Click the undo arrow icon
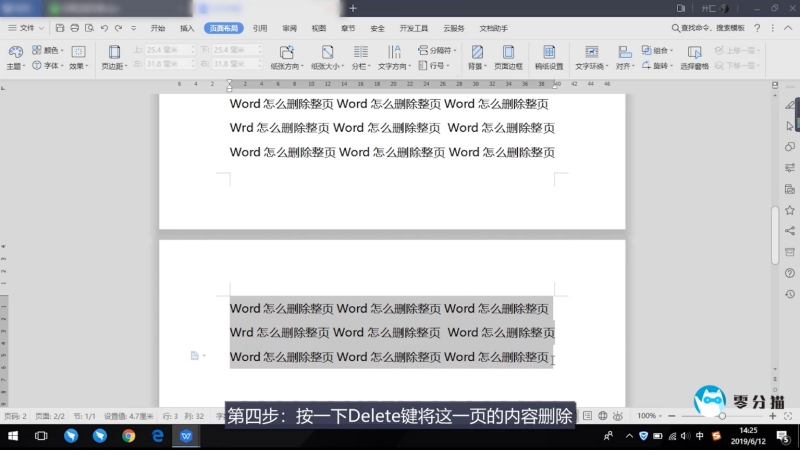Viewport: 800px width, 450px height. 104,28
